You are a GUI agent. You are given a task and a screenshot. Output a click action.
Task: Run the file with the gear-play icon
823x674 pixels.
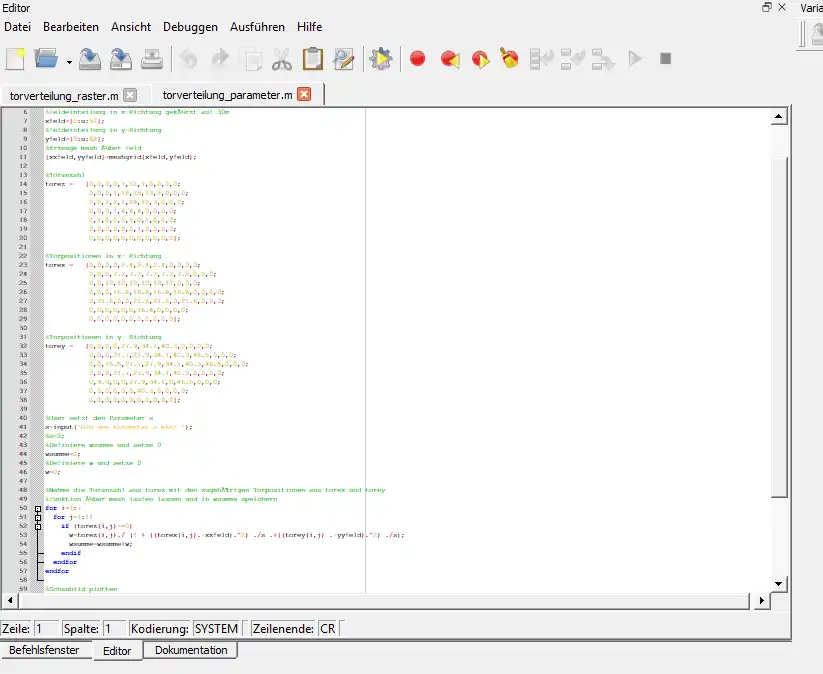click(x=381, y=59)
